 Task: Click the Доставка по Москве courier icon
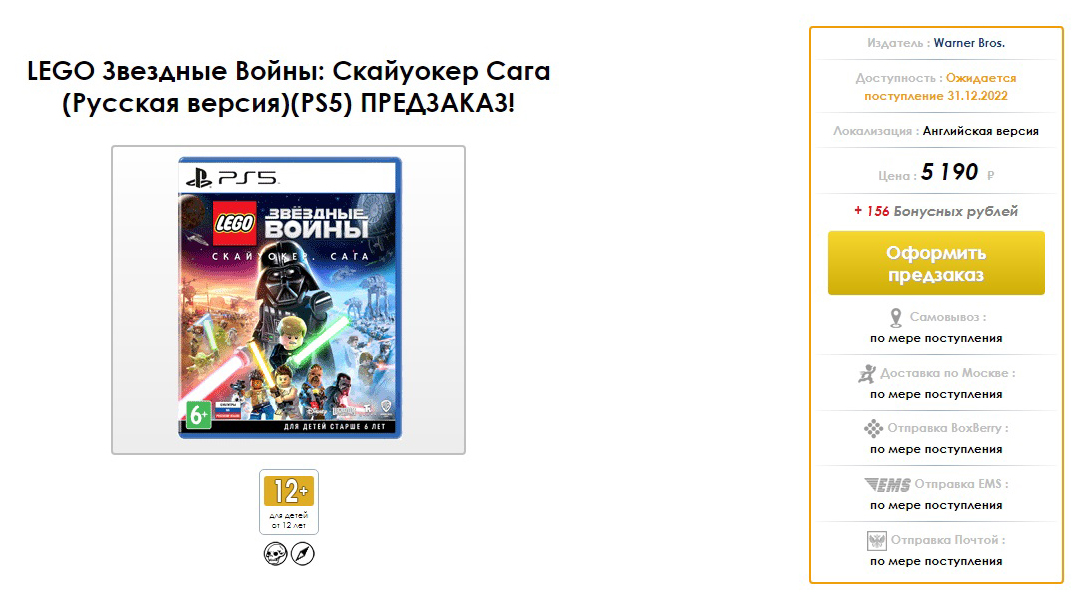867,373
